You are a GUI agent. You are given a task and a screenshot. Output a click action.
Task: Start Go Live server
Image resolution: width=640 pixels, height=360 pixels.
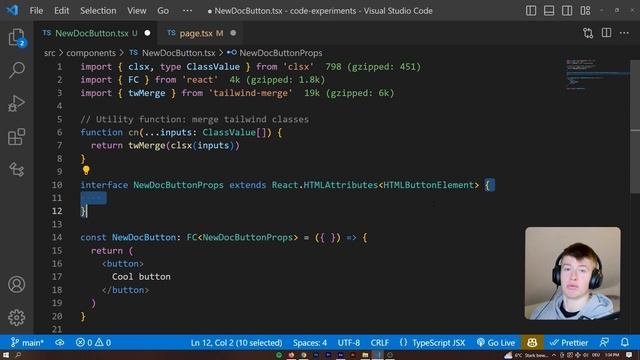pyautogui.click(x=496, y=342)
